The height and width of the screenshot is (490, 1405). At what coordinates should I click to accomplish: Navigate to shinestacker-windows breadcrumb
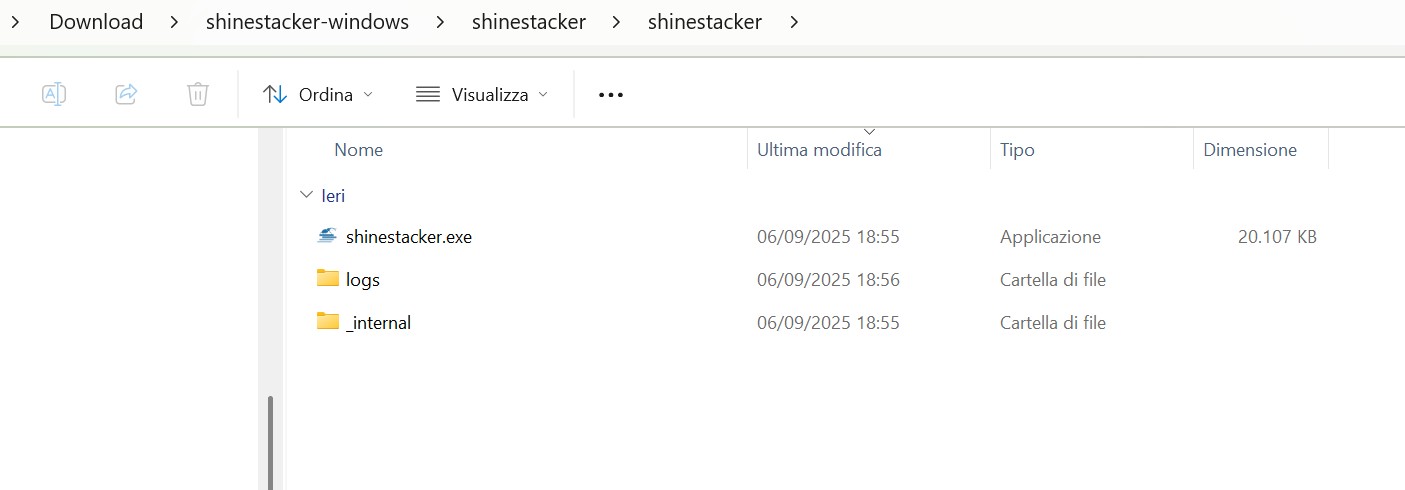307,21
